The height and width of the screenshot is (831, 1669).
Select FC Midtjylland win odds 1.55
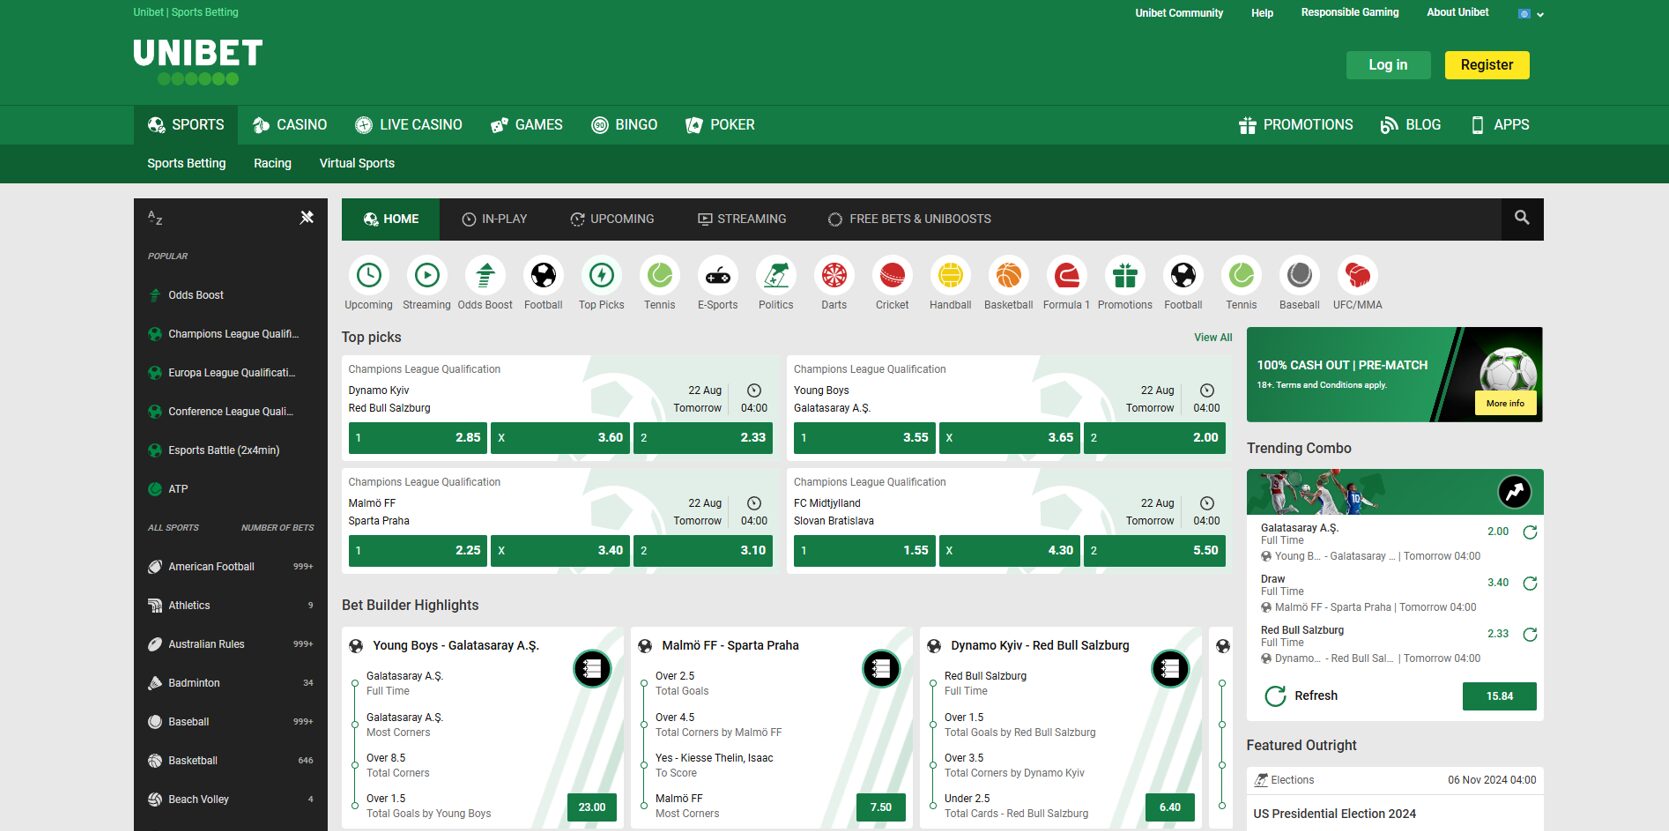(865, 551)
